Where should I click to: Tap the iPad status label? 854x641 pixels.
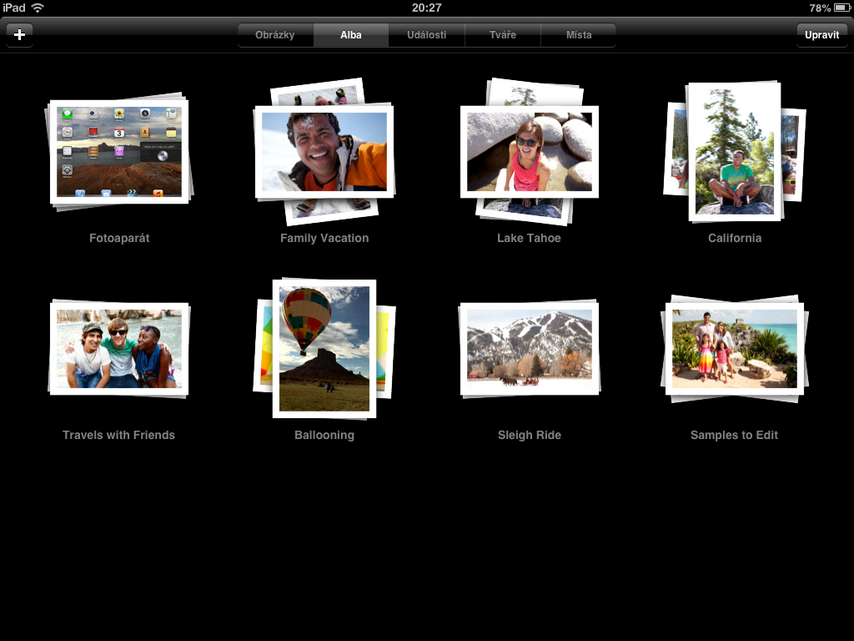(x=13, y=7)
